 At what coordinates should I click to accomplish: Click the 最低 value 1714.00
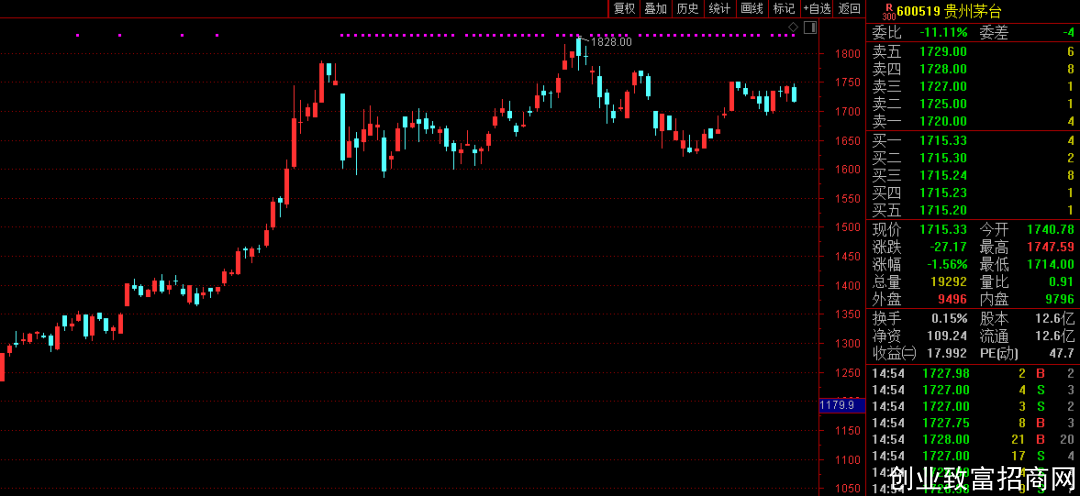(1050, 265)
